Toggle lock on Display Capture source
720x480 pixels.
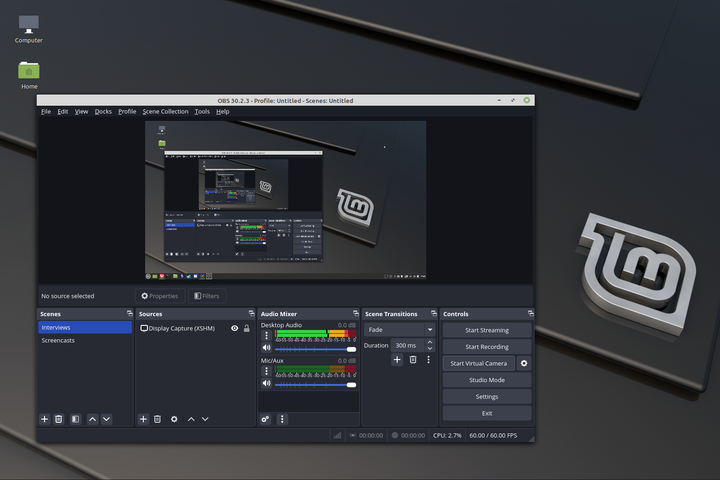click(x=247, y=328)
